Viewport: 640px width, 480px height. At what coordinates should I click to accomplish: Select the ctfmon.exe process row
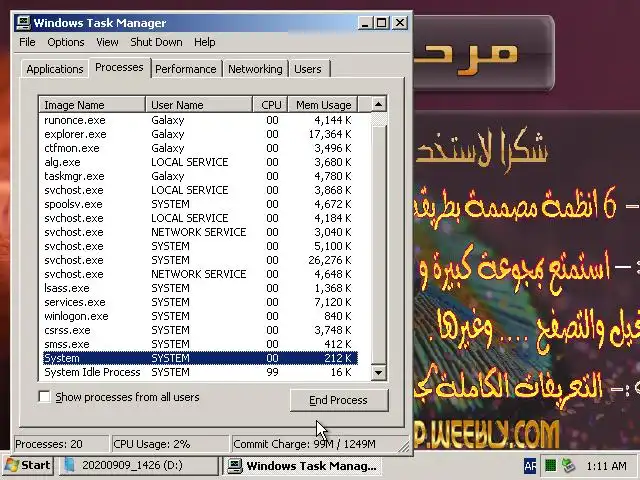[200, 148]
